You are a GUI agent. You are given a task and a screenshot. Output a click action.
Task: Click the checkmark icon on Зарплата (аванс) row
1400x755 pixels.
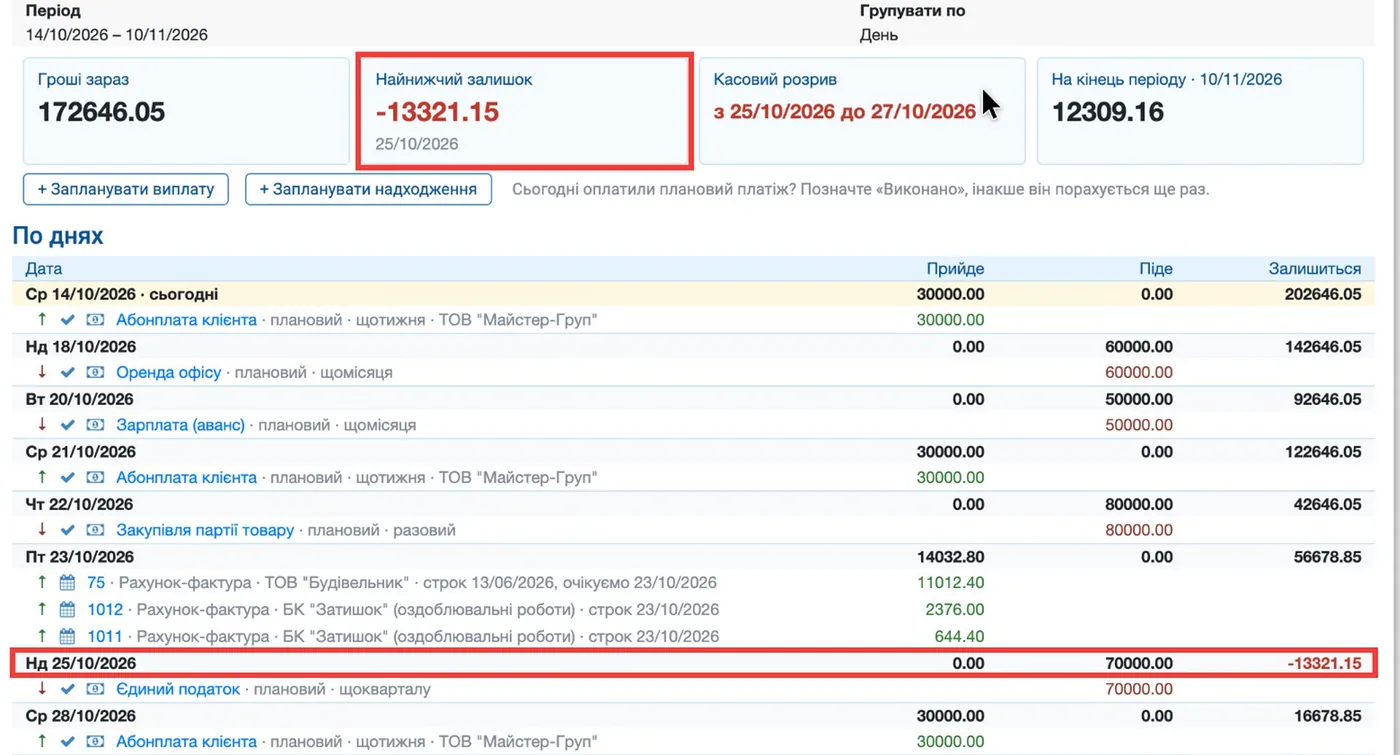click(68, 425)
